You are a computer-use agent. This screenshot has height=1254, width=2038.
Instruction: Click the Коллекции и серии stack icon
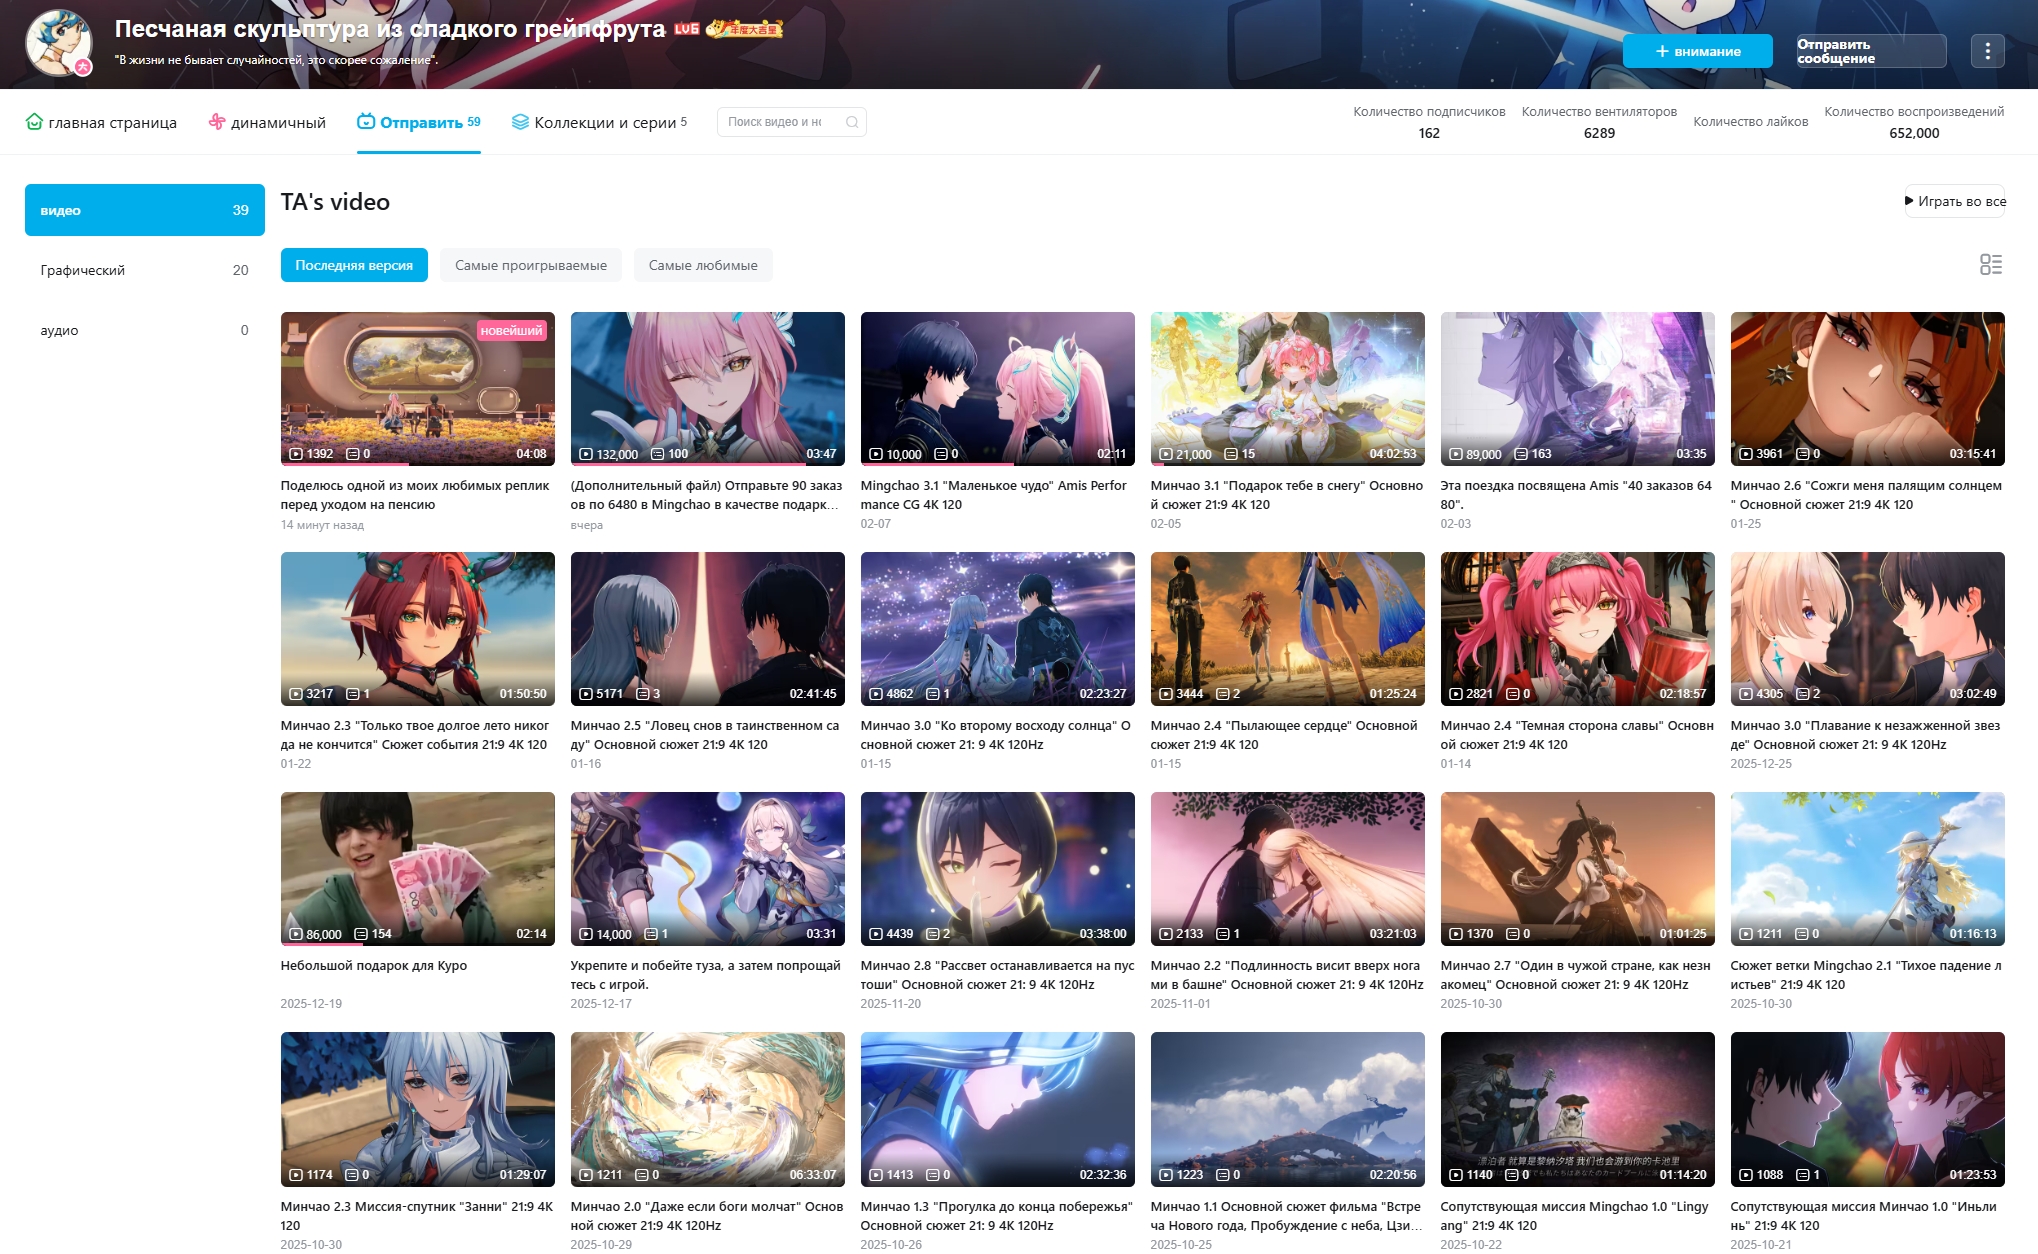[520, 122]
